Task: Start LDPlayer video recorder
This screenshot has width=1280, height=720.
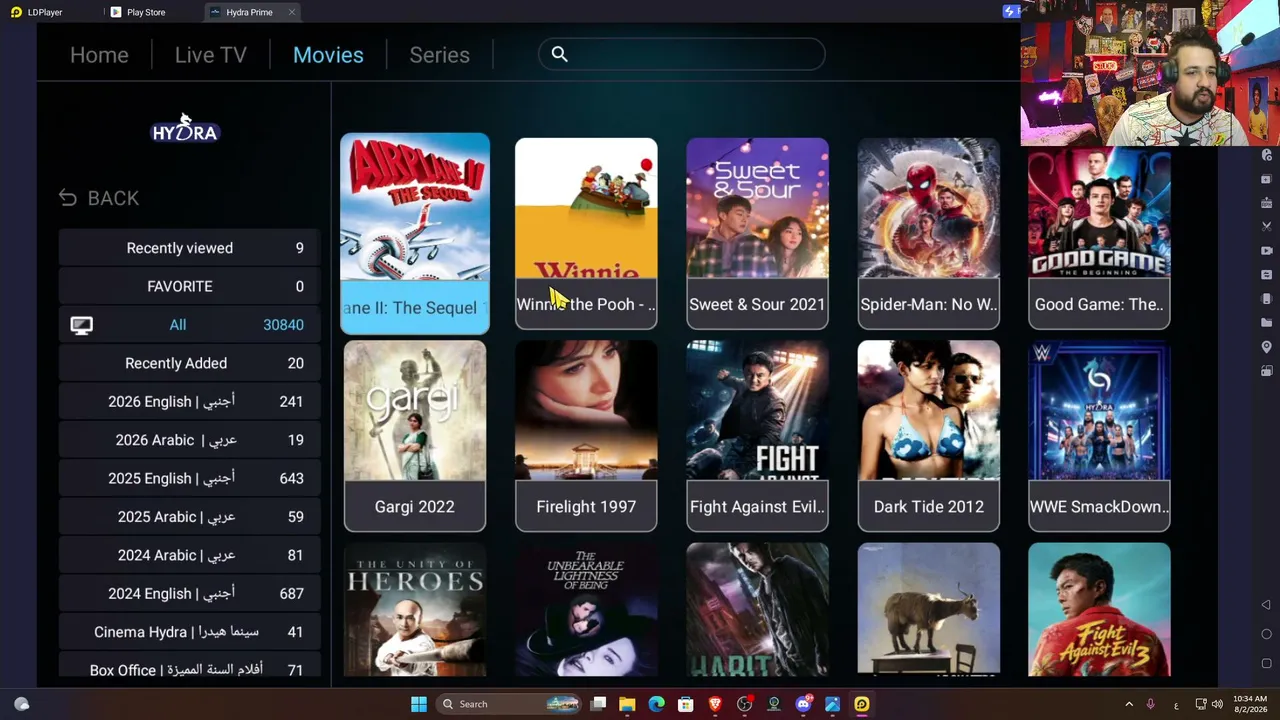Action: [1266, 251]
